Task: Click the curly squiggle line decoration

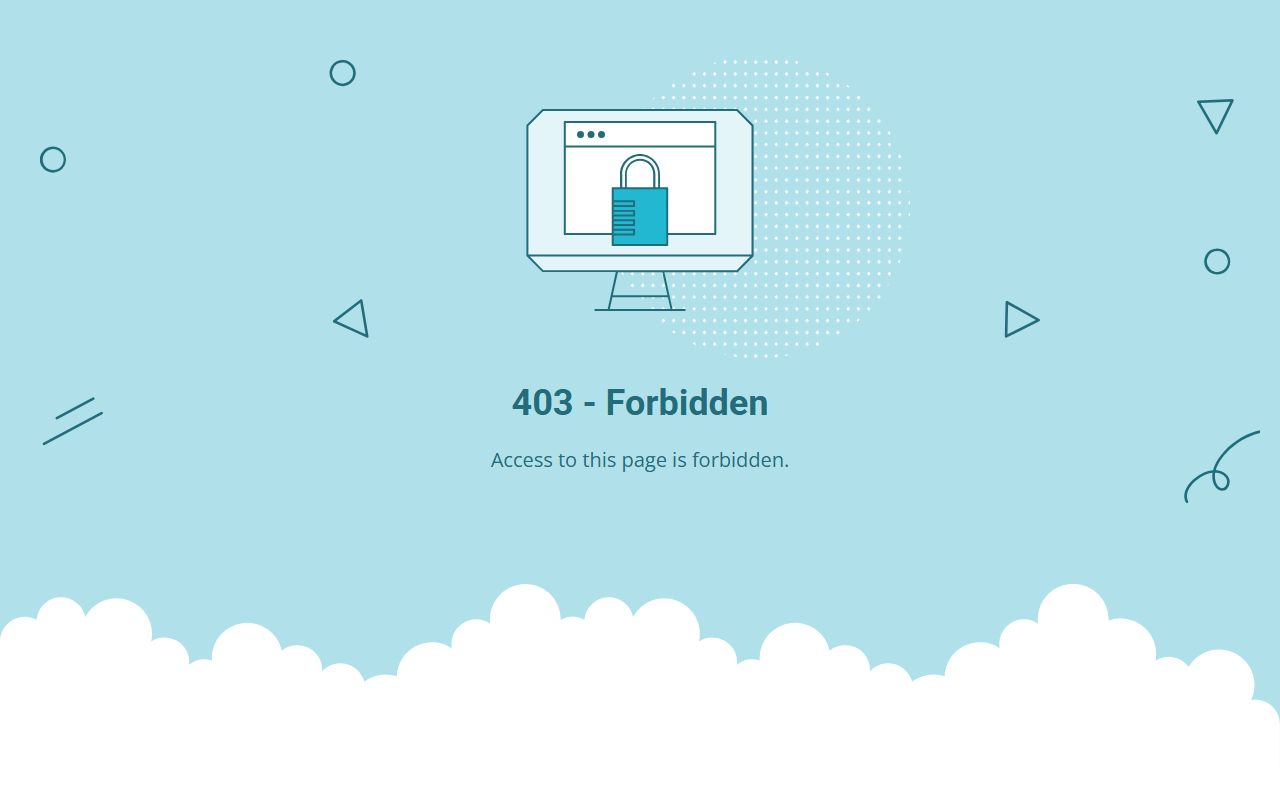Action: click(x=1222, y=467)
